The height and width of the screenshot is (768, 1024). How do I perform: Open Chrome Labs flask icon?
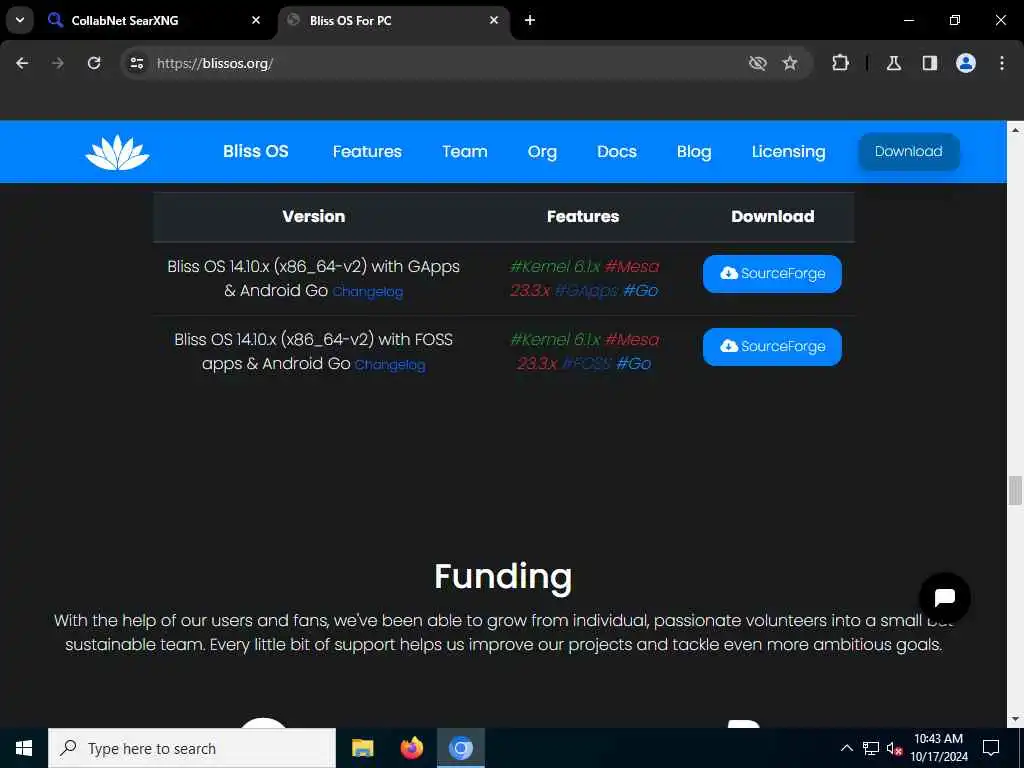click(894, 63)
